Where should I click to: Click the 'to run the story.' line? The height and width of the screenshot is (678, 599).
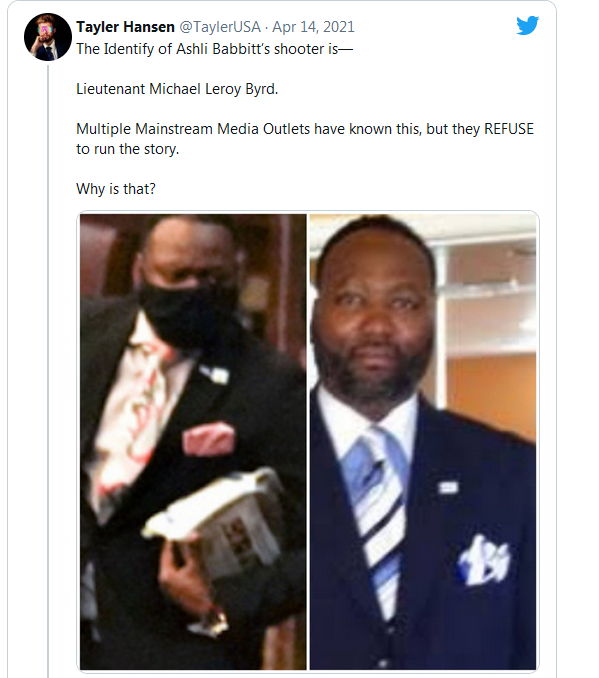[128, 149]
